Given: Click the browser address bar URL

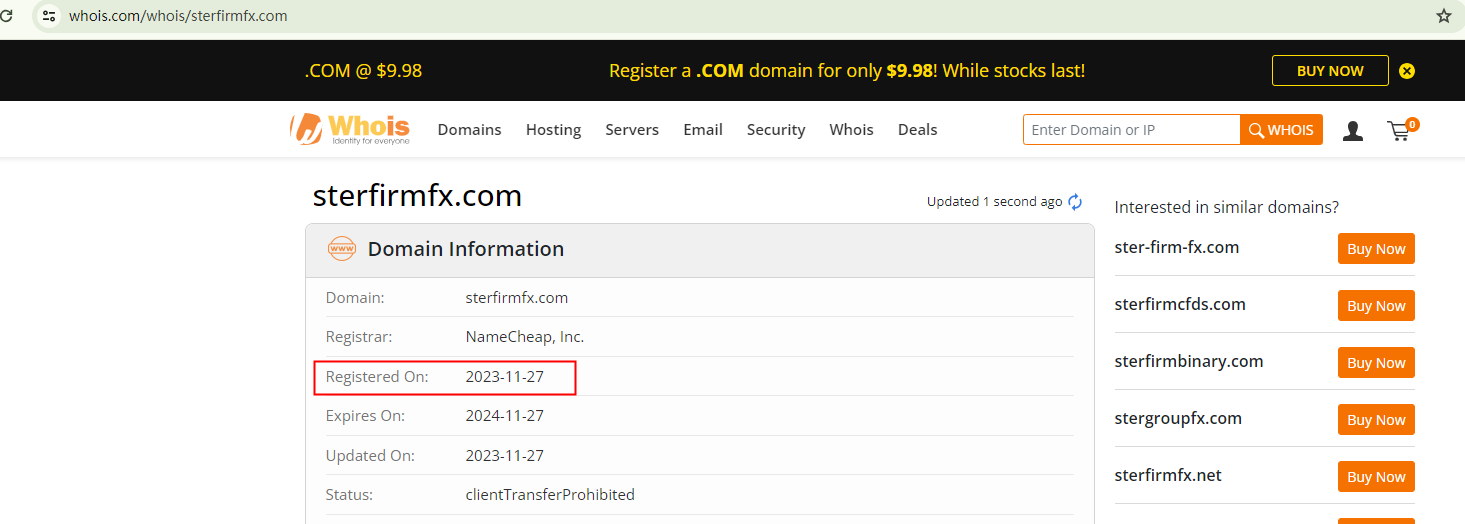Looking at the screenshot, I should [178, 16].
